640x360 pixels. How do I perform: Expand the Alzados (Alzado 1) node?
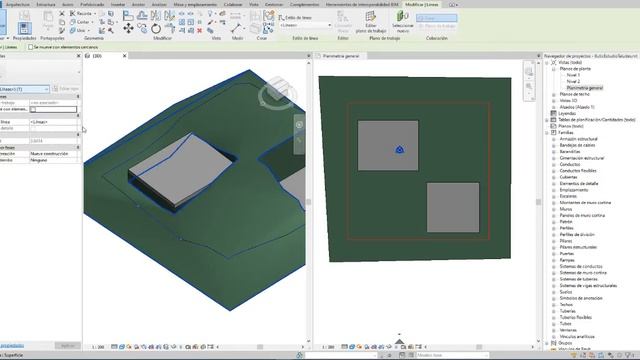pyautogui.click(x=554, y=107)
